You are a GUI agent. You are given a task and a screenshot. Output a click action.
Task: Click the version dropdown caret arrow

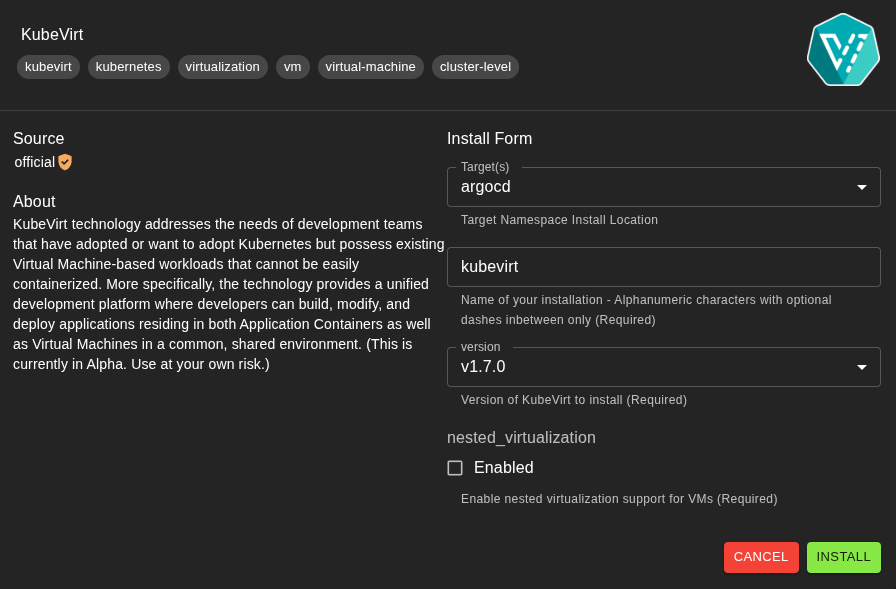click(x=861, y=367)
